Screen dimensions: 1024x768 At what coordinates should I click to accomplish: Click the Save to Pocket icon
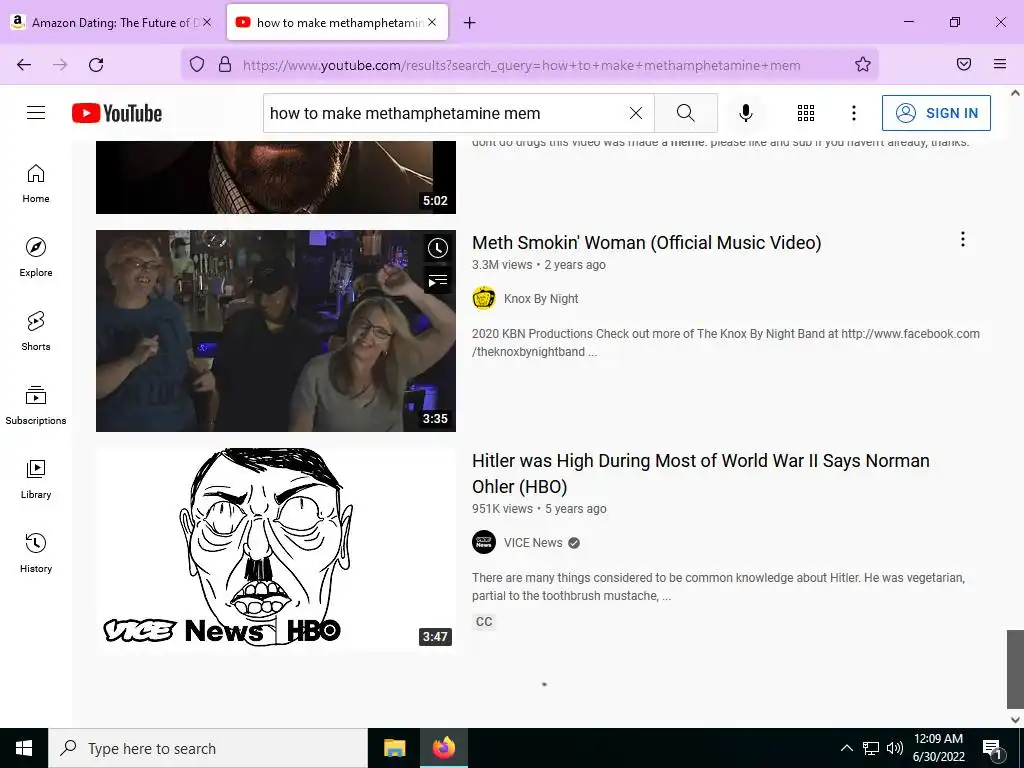tap(964, 64)
